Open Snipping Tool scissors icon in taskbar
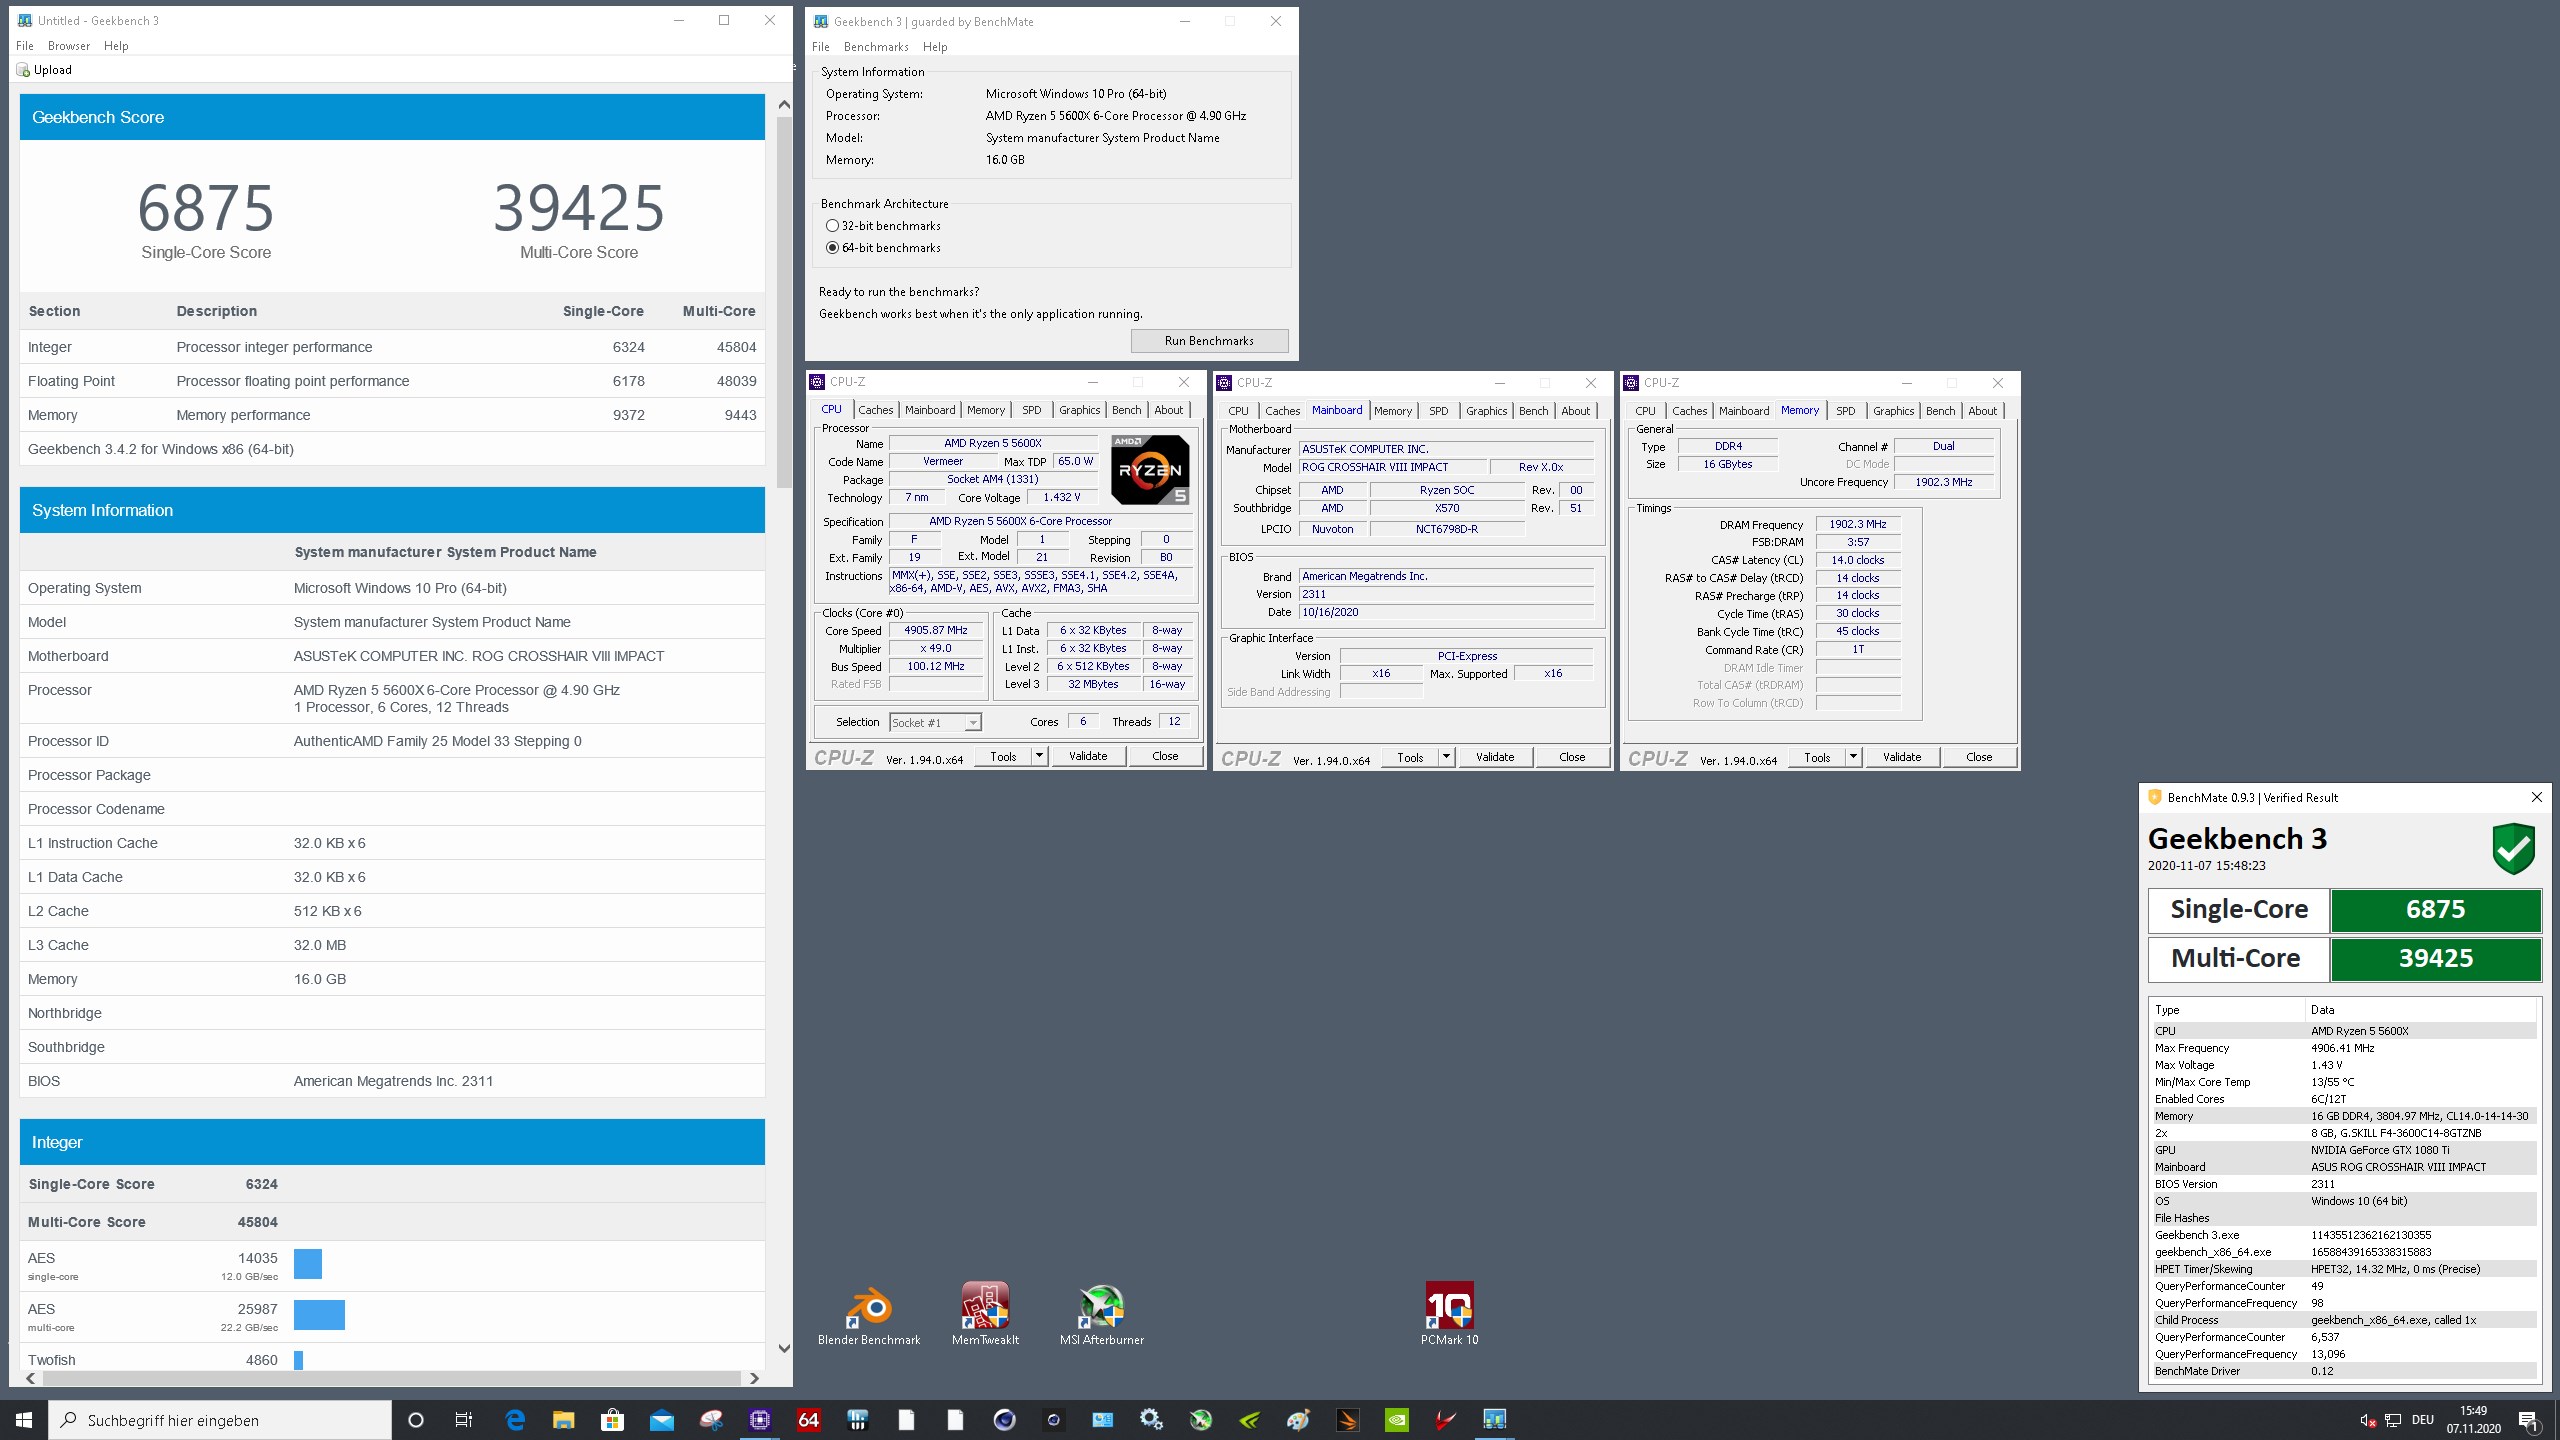2560x1440 pixels. click(x=711, y=1420)
